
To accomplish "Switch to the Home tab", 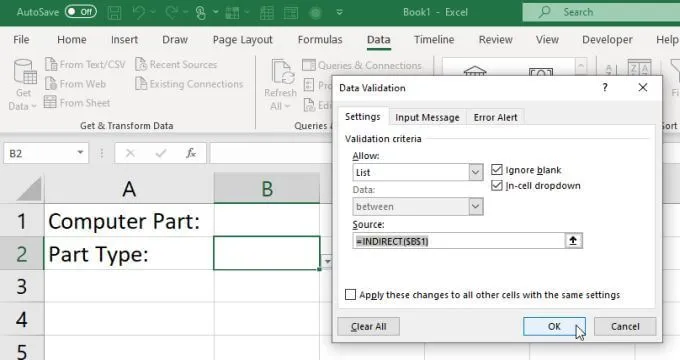I will point(72,39).
